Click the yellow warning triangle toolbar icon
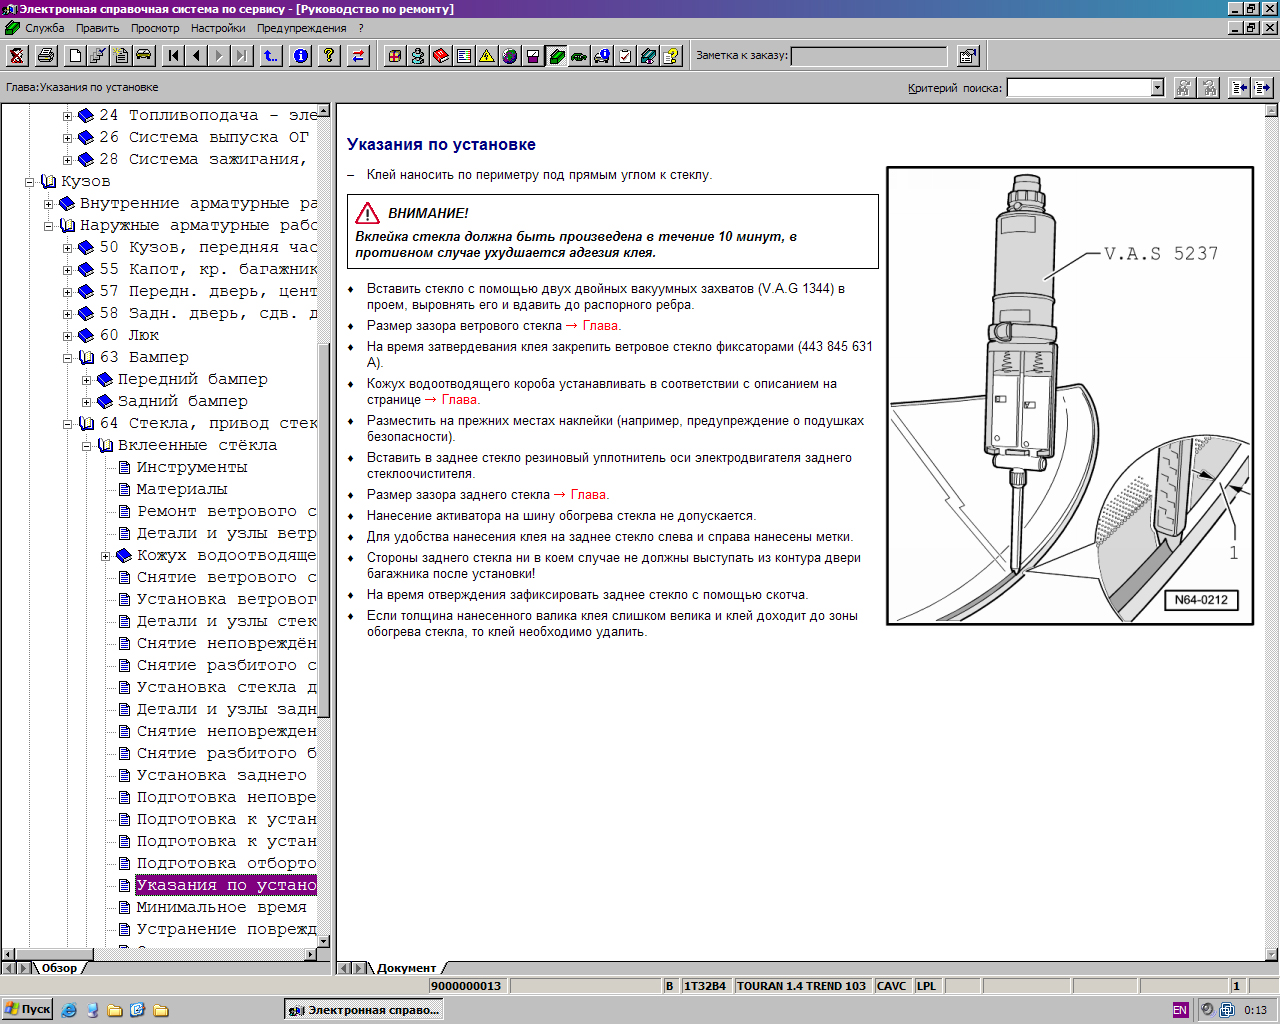 [x=486, y=56]
